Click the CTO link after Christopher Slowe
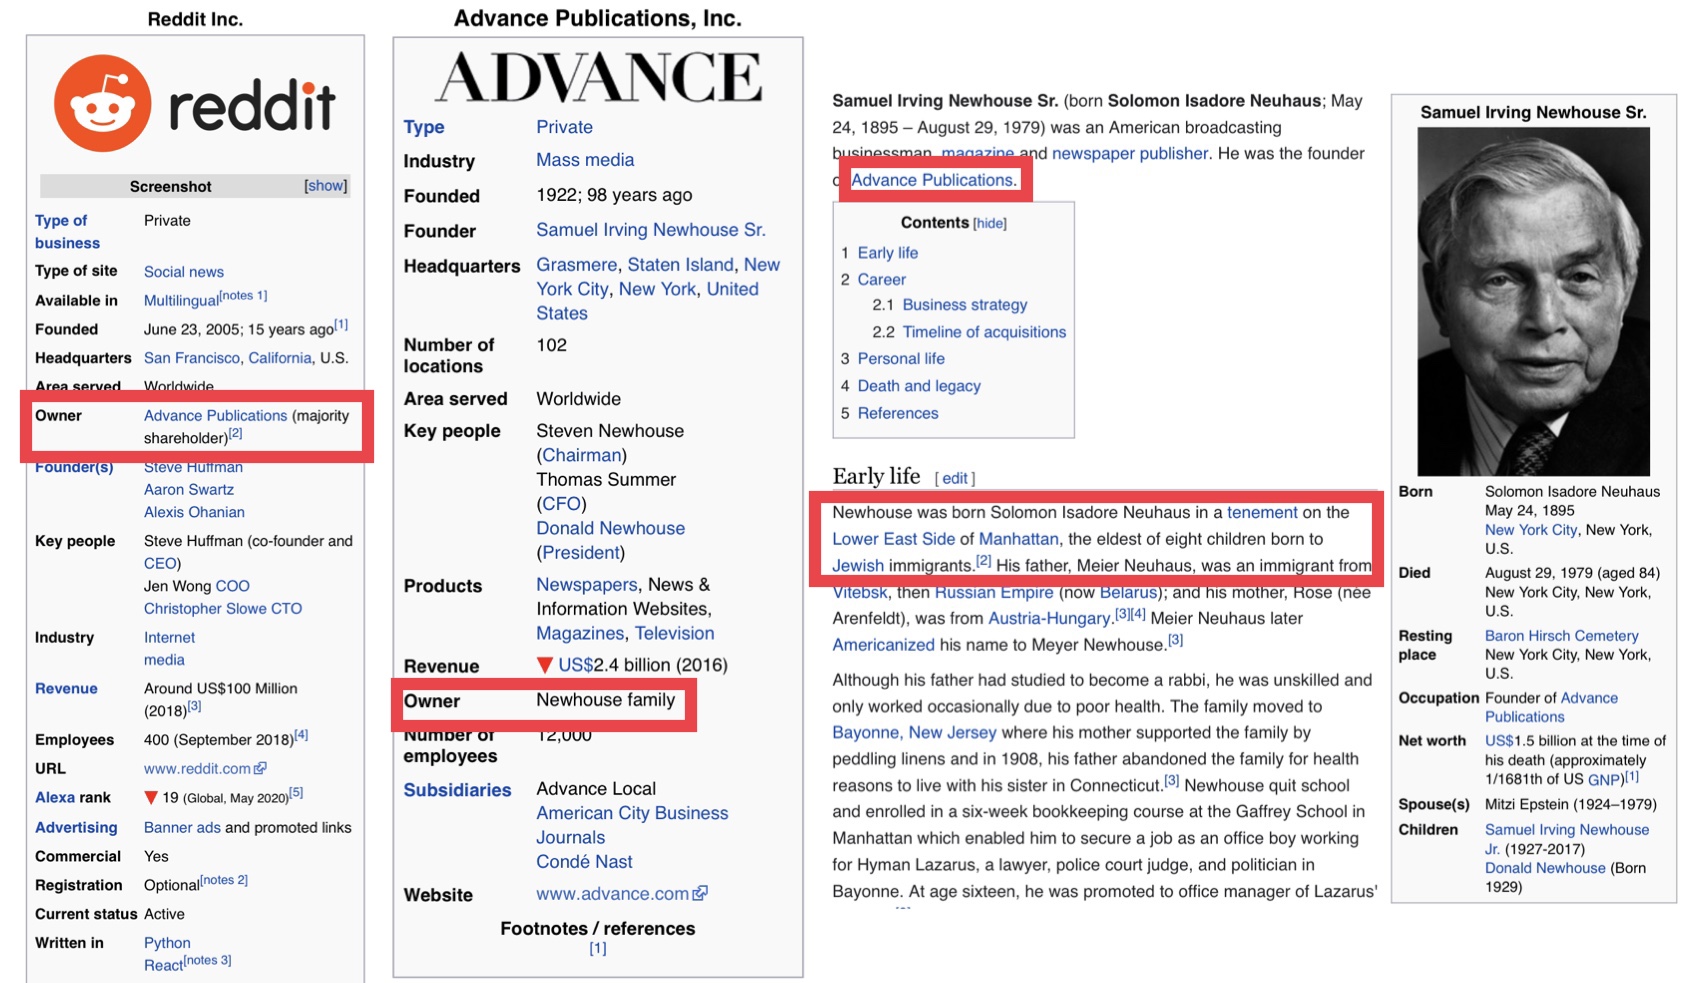This screenshot has width=1702, height=983. pyautogui.click(x=286, y=608)
